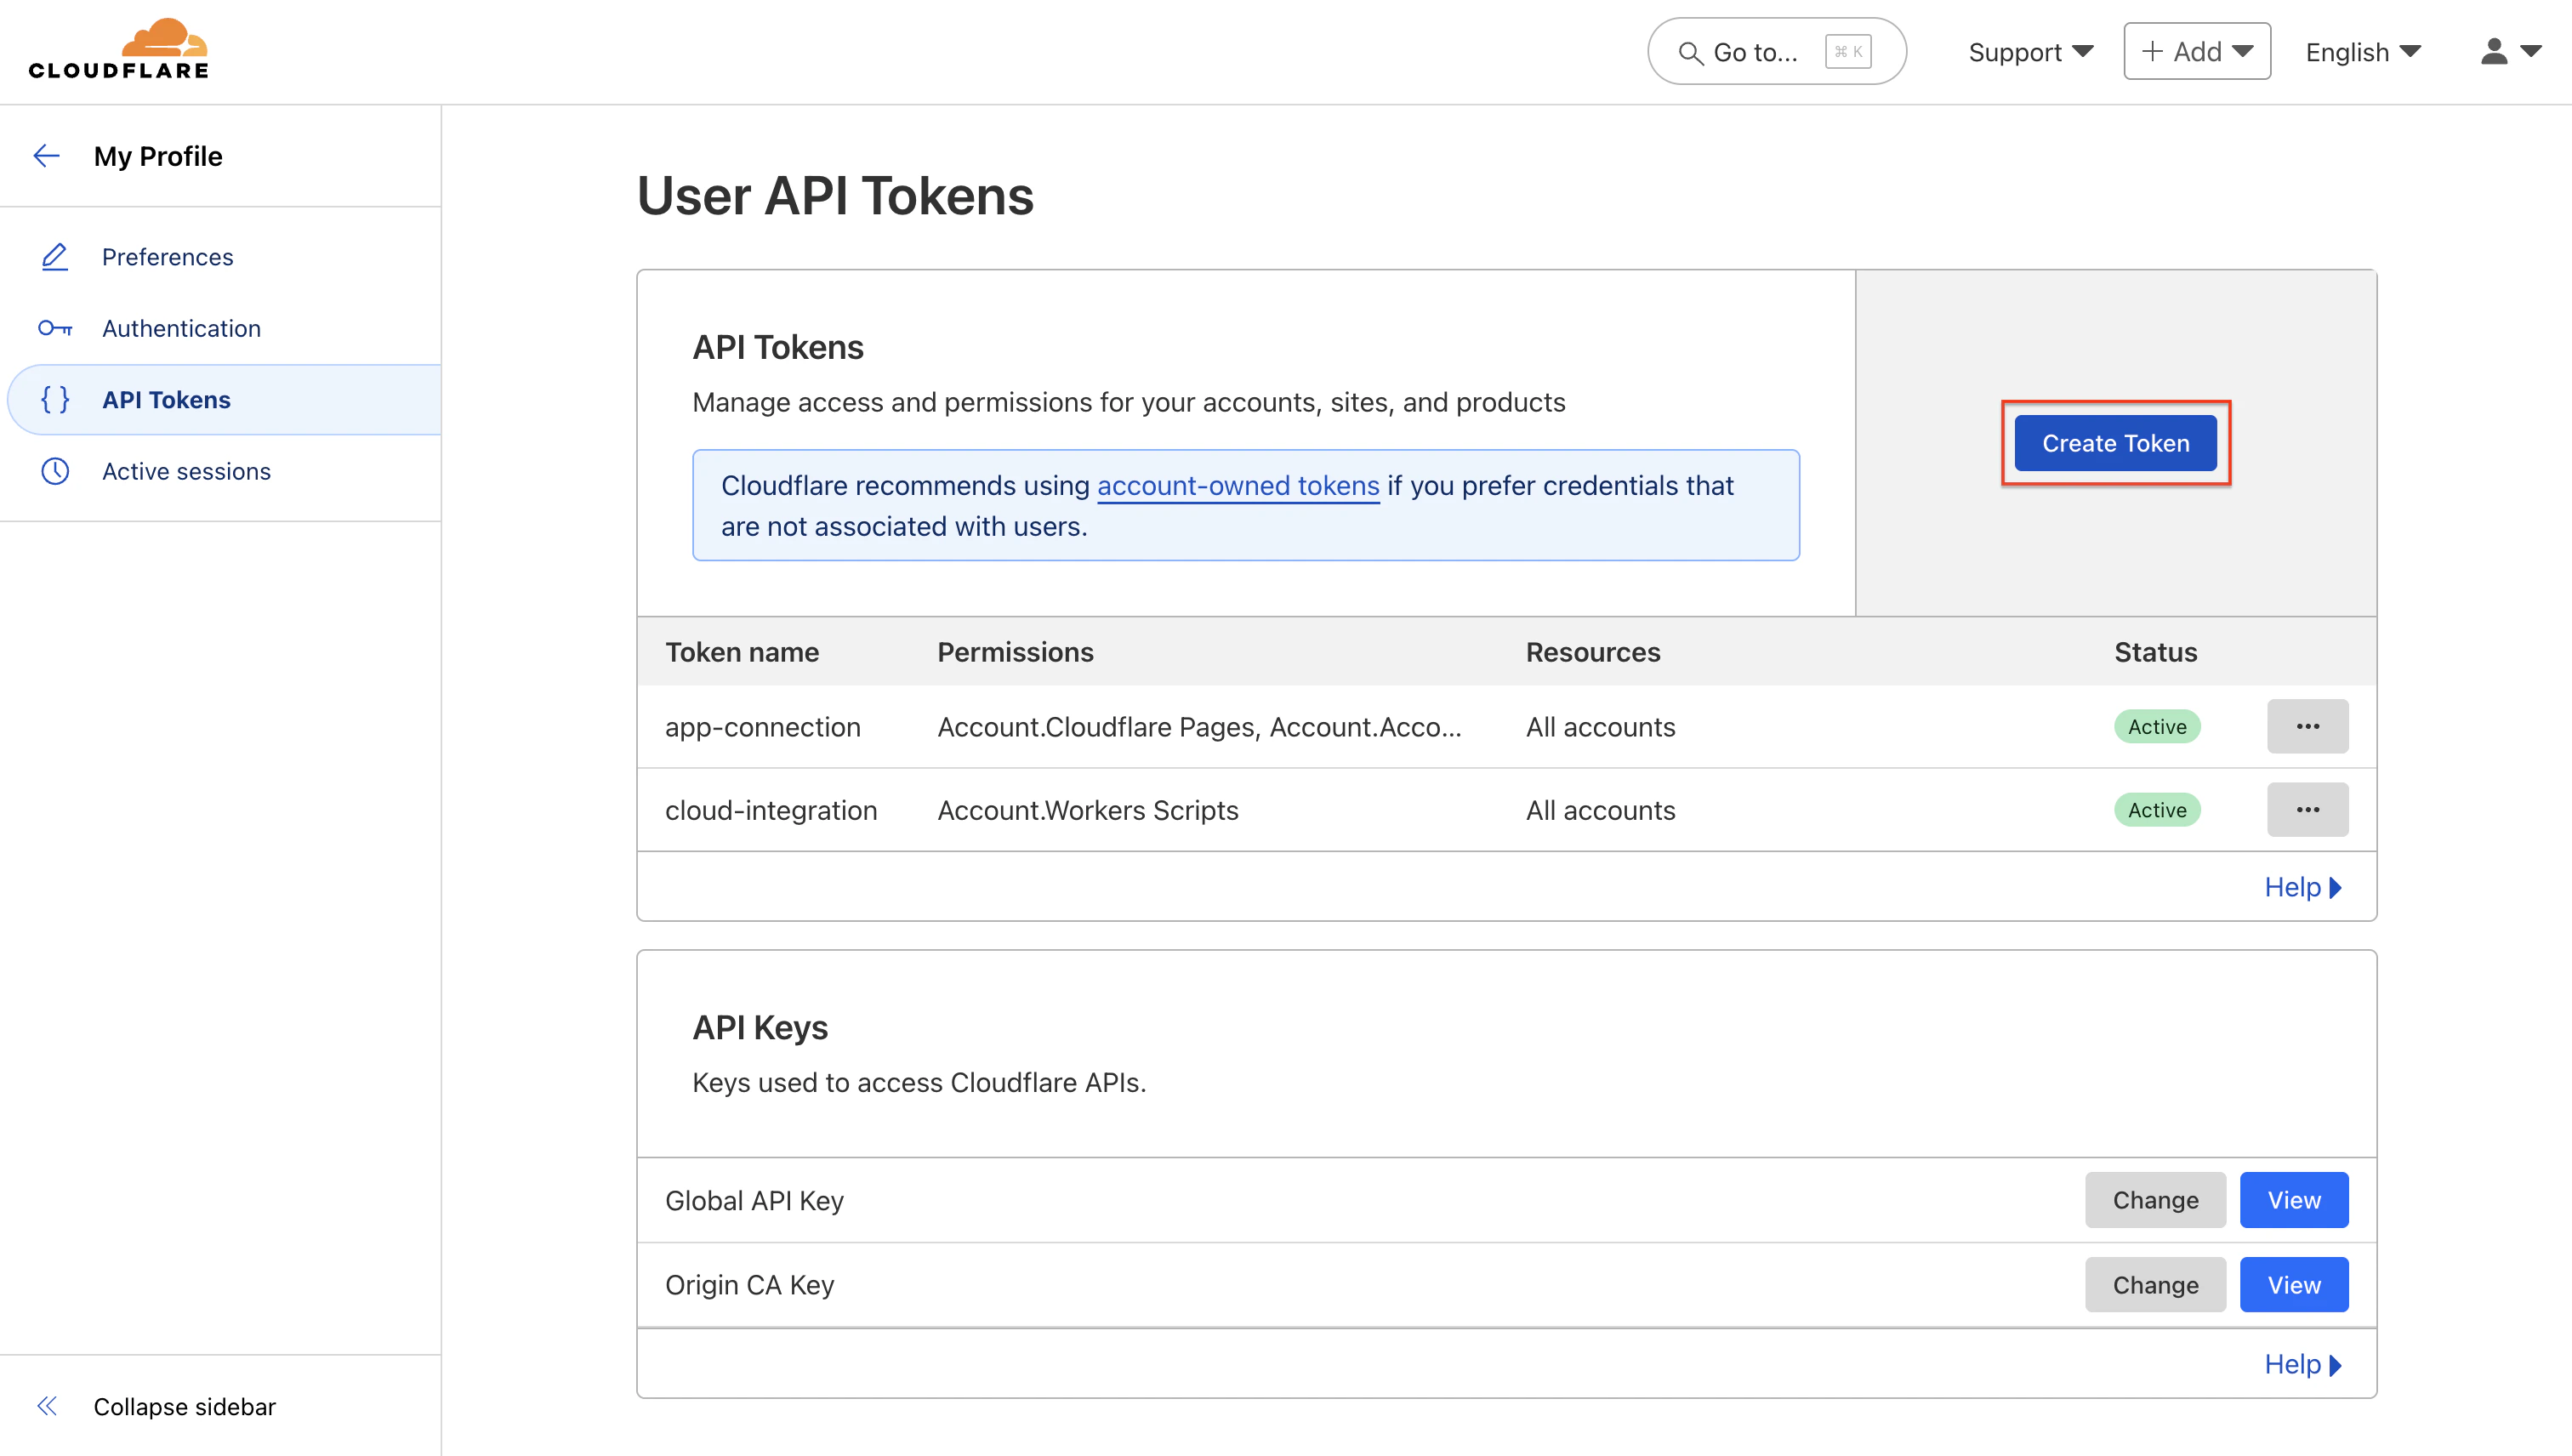
Task: Click Change for Origin CA Key
Action: click(x=2155, y=1285)
